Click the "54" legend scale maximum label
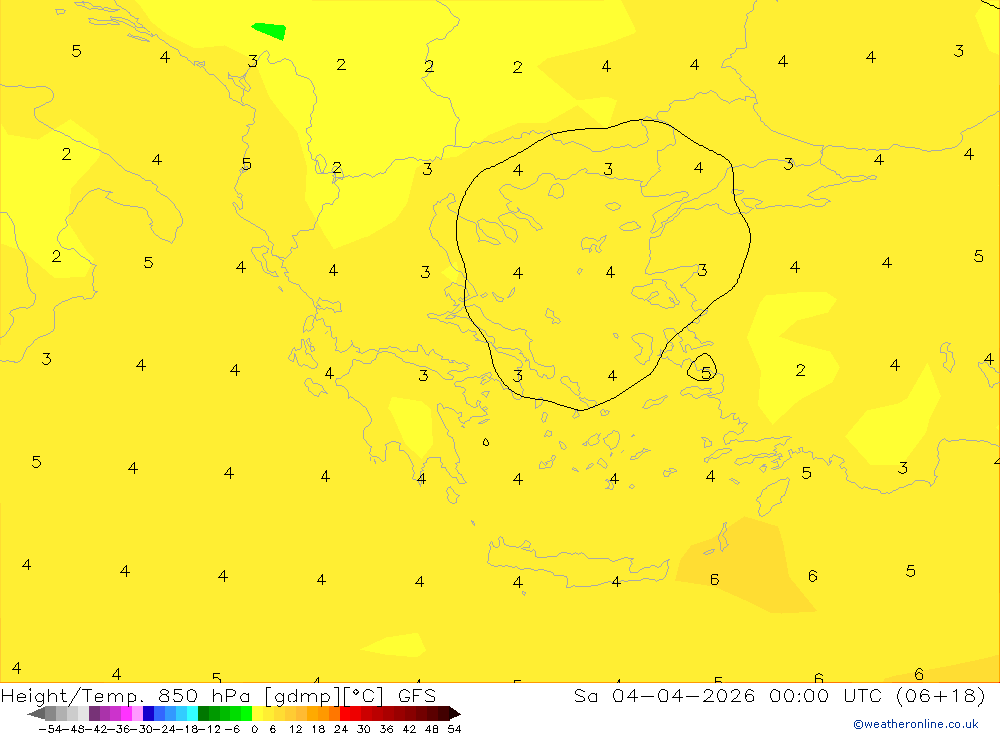The height and width of the screenshot is (733, 1000). [x=454, y=729]
